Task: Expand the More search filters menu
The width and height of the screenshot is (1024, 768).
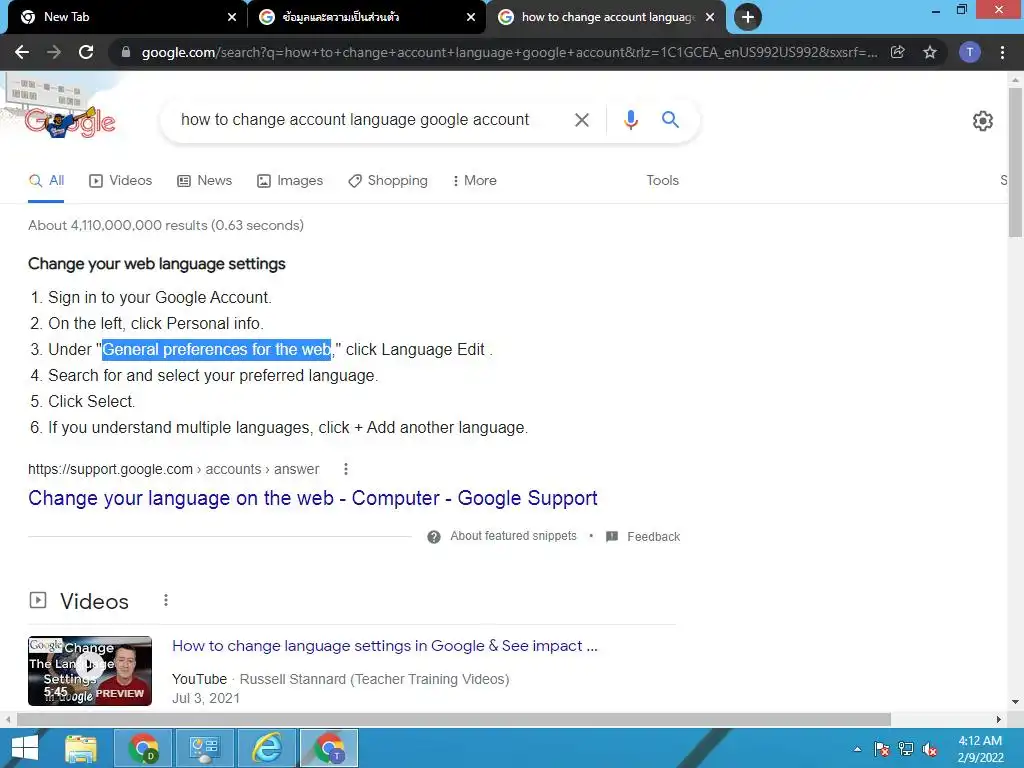Action: tap(475, 180)
